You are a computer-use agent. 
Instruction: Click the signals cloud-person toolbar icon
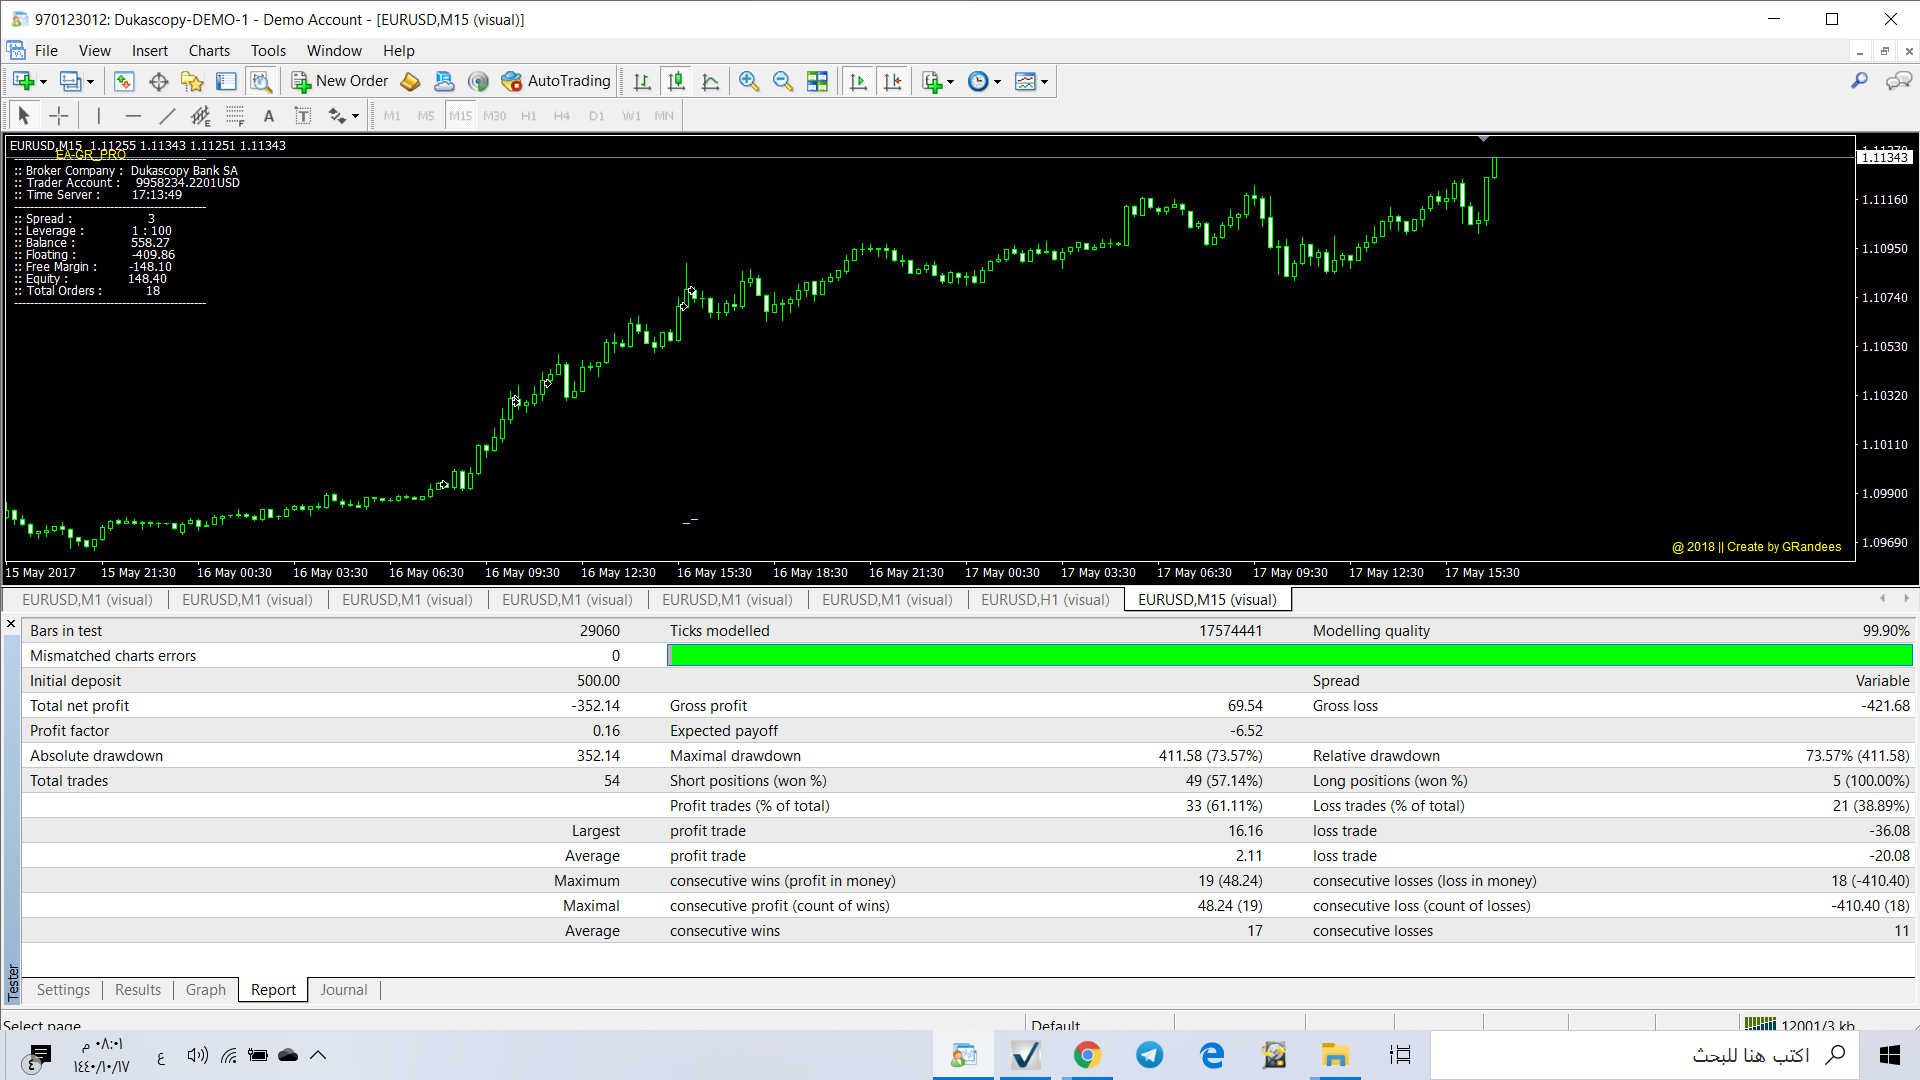[444, 81]
